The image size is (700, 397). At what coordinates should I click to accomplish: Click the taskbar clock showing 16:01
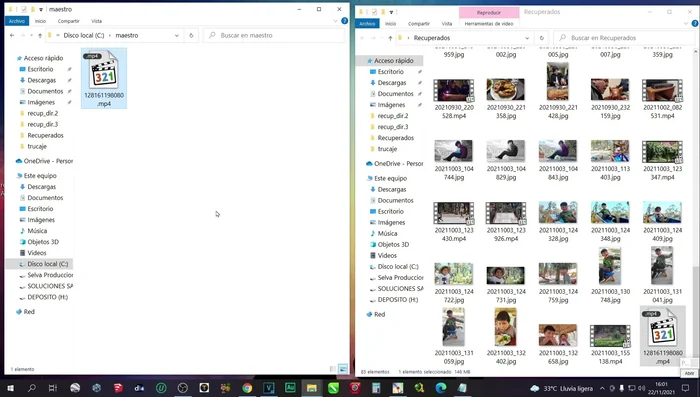click(662, 388)
